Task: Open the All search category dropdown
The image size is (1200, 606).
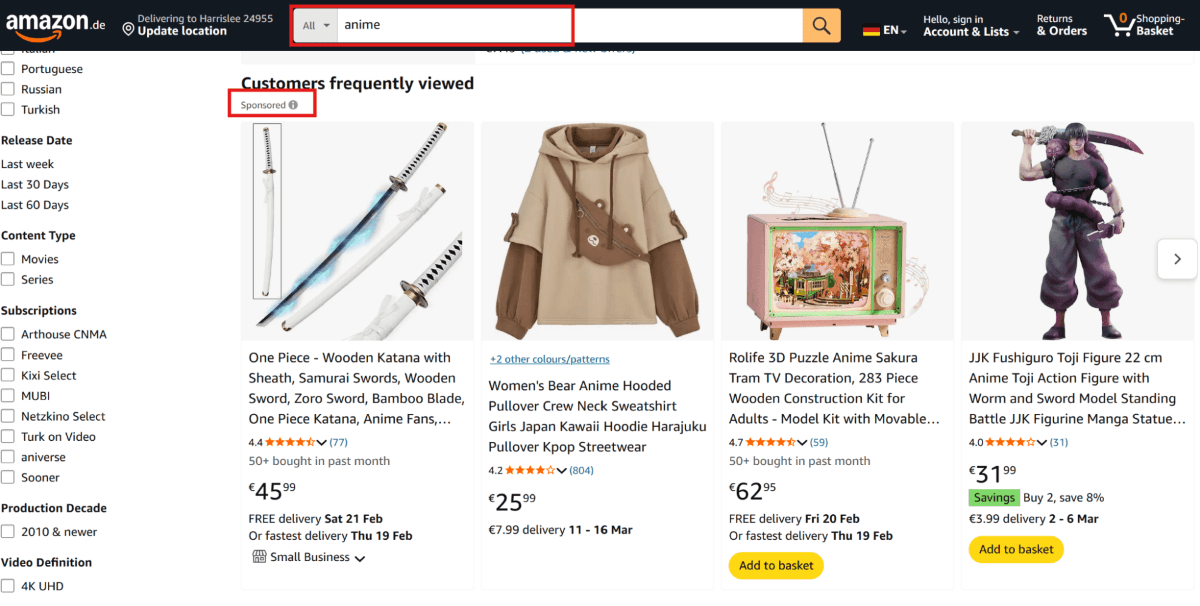Action: click(316, 25)
